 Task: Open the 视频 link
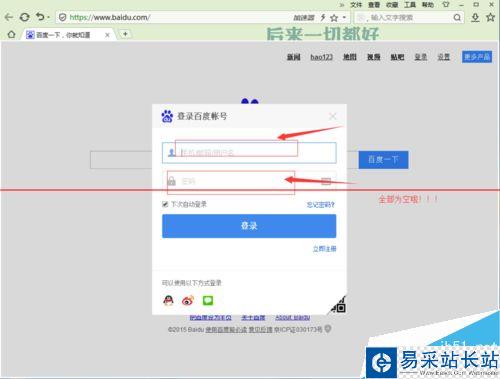click(x=374, y=57)
